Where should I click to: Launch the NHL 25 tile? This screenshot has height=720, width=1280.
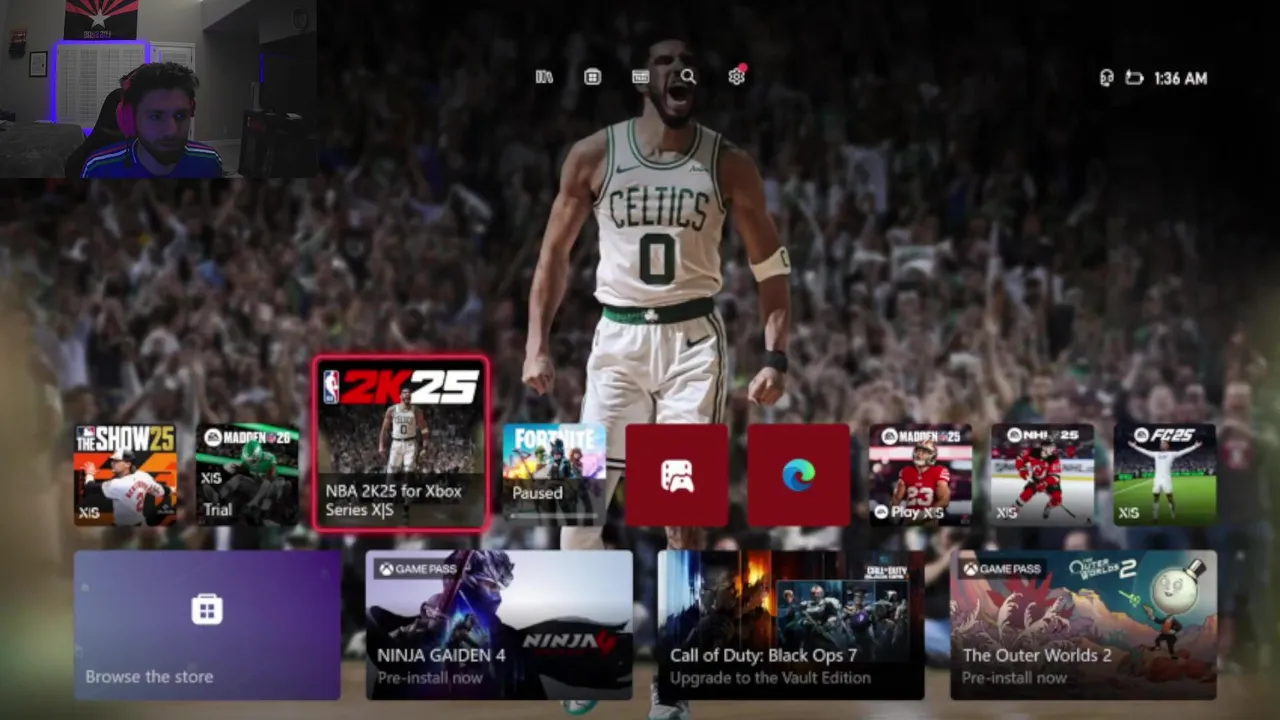pyautogui.click(x=1042, y=475)
